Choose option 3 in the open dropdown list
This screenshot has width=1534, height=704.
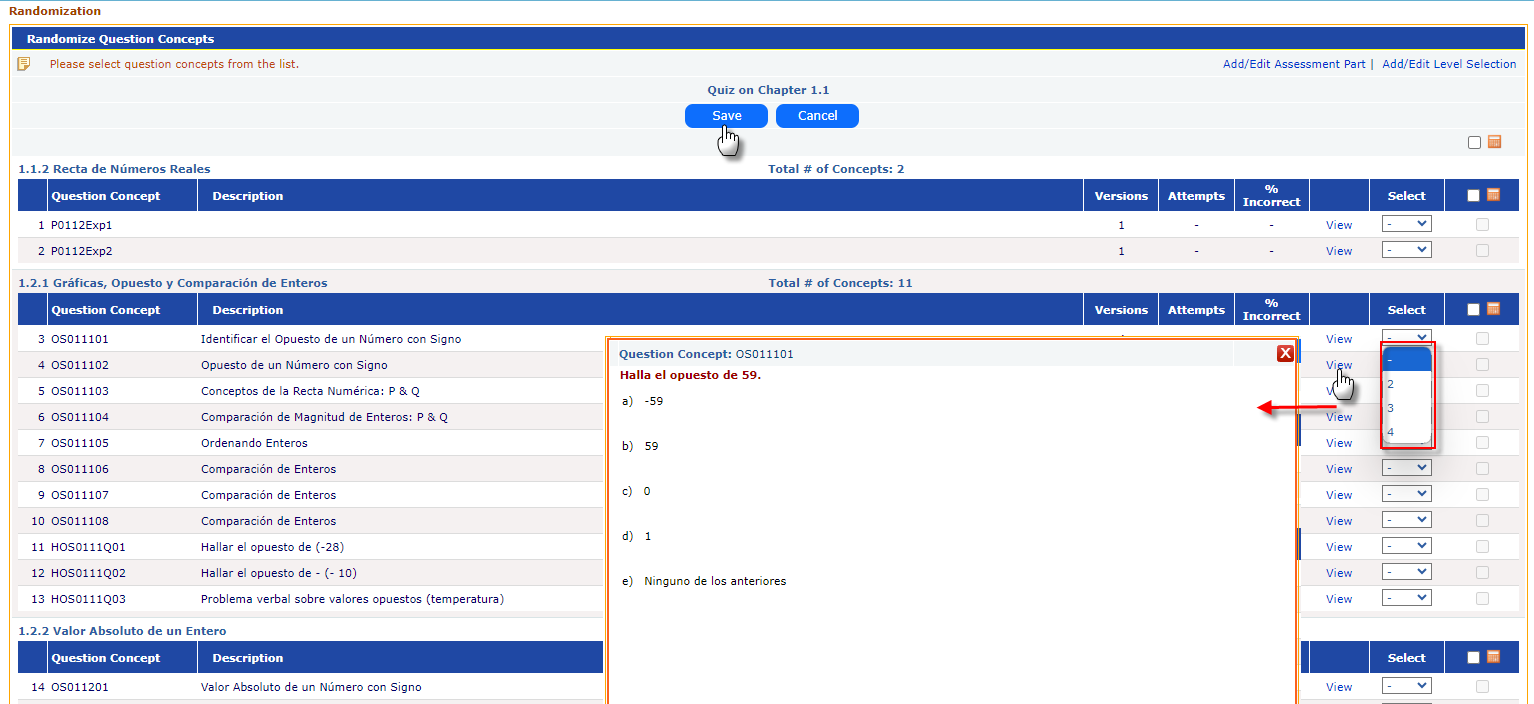pos(1391,408)
